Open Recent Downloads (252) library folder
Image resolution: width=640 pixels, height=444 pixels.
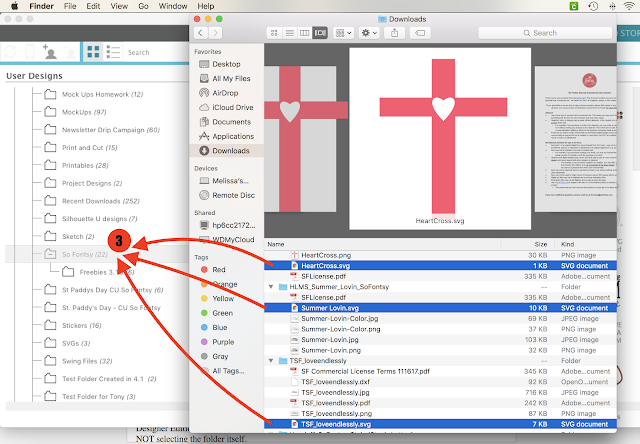click(101, 201)
